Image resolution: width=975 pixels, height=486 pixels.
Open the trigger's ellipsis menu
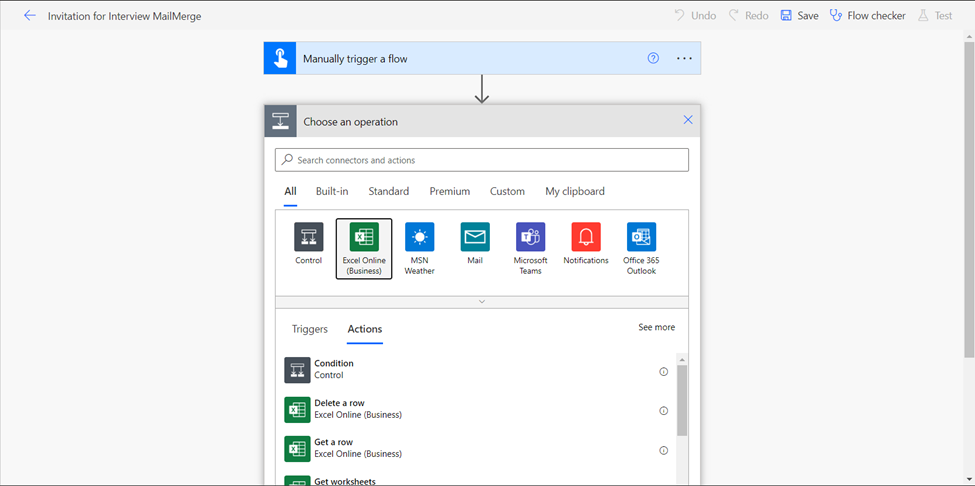tap(684, 58)
